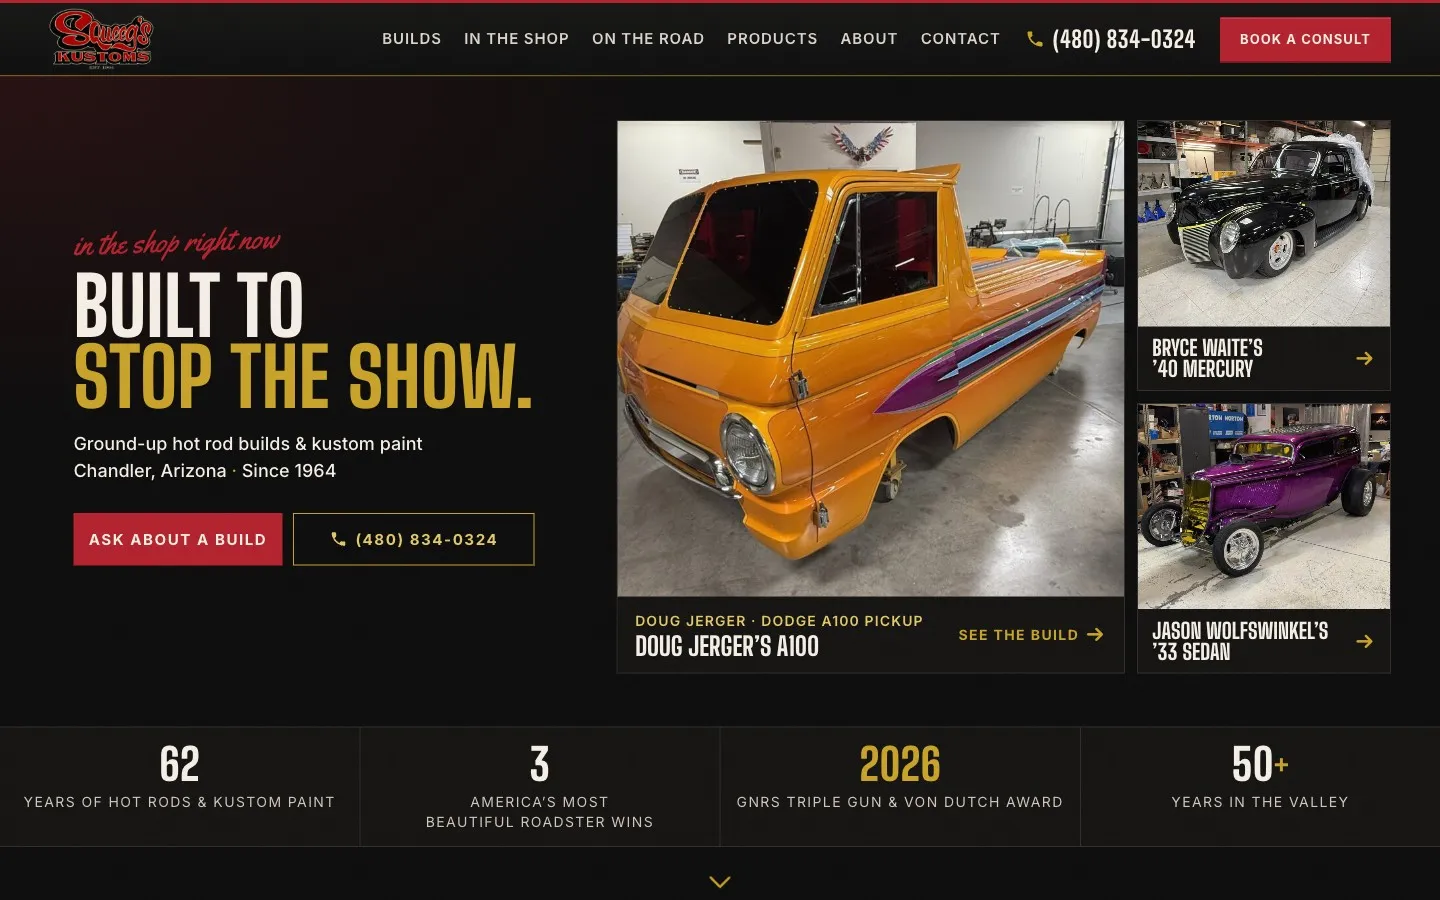Click the 'Stop The Show.' gold headline
Screen dimensions: 1440x900
click(303, 377)
